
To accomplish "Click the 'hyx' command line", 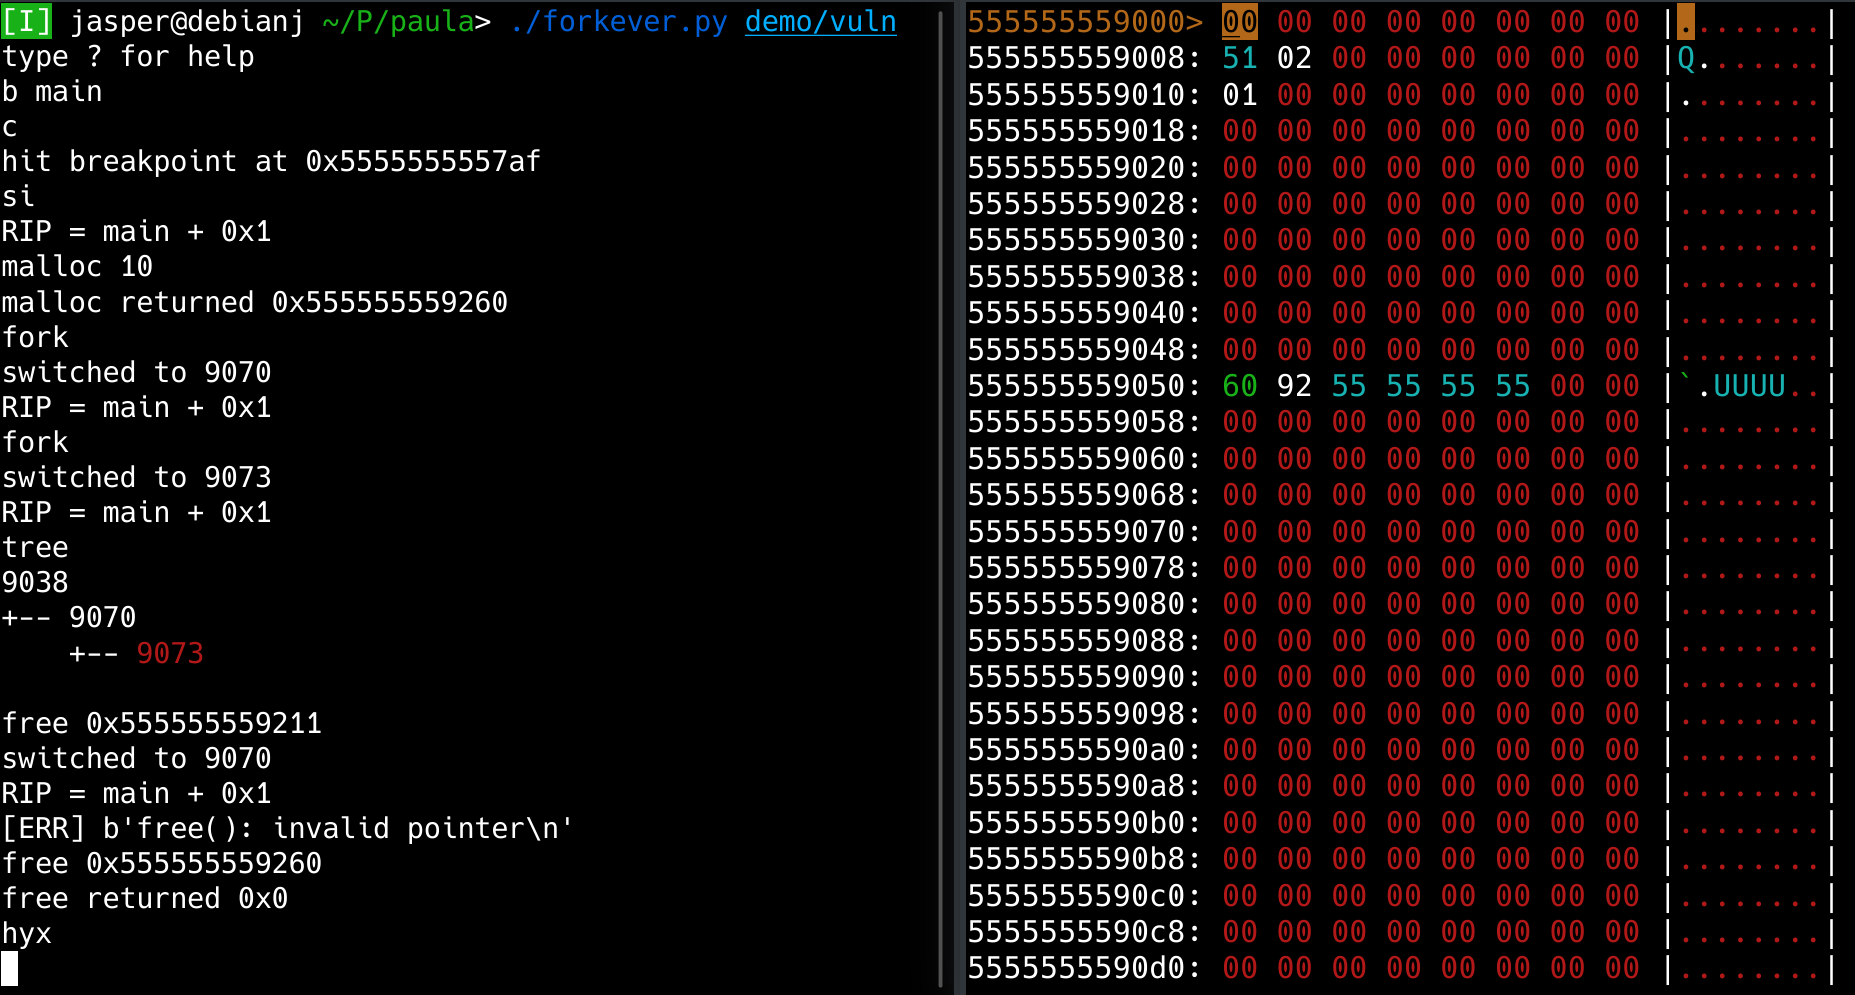I will pos(27,933).
